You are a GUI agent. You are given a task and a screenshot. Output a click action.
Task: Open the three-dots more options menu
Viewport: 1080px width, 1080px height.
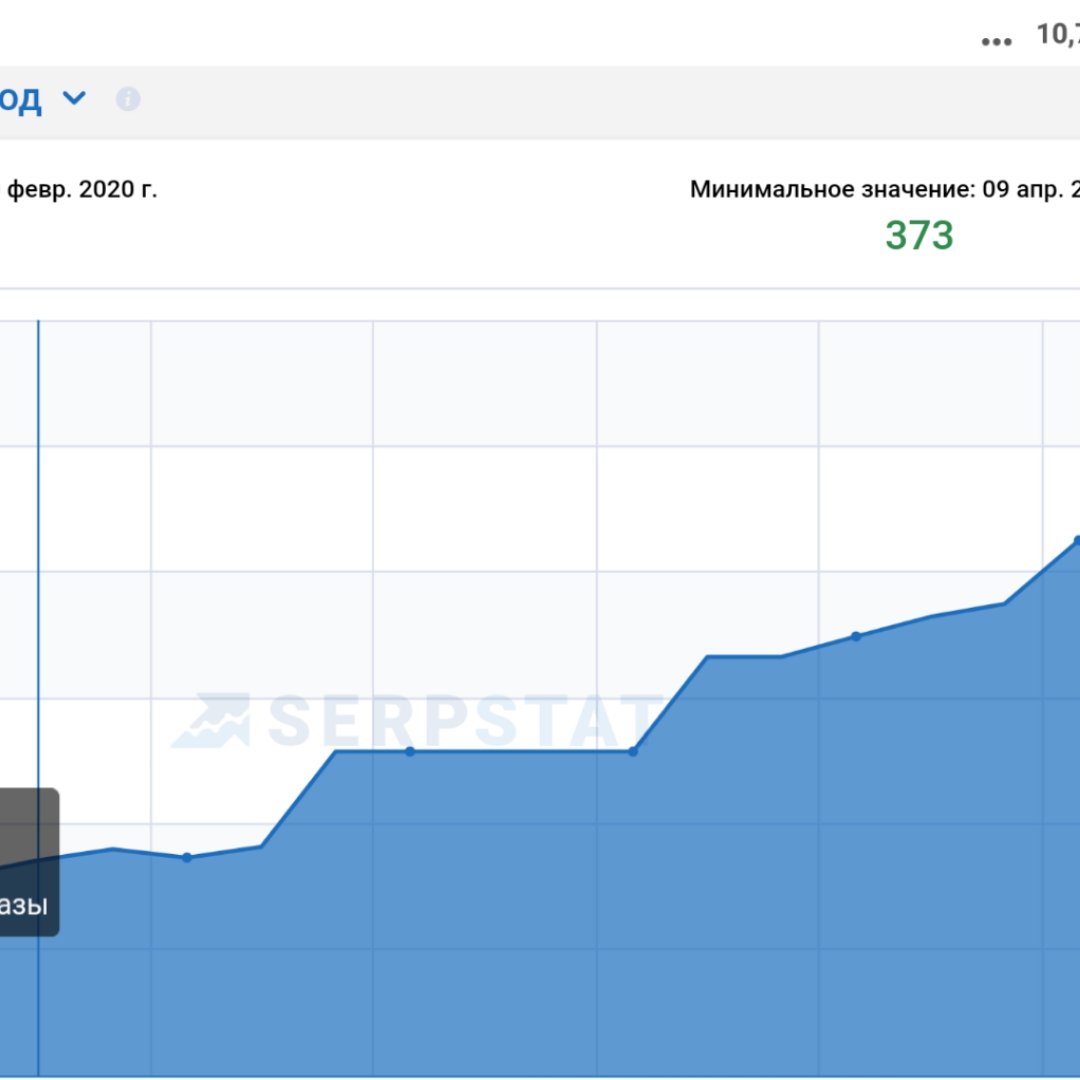click(996, 41)
